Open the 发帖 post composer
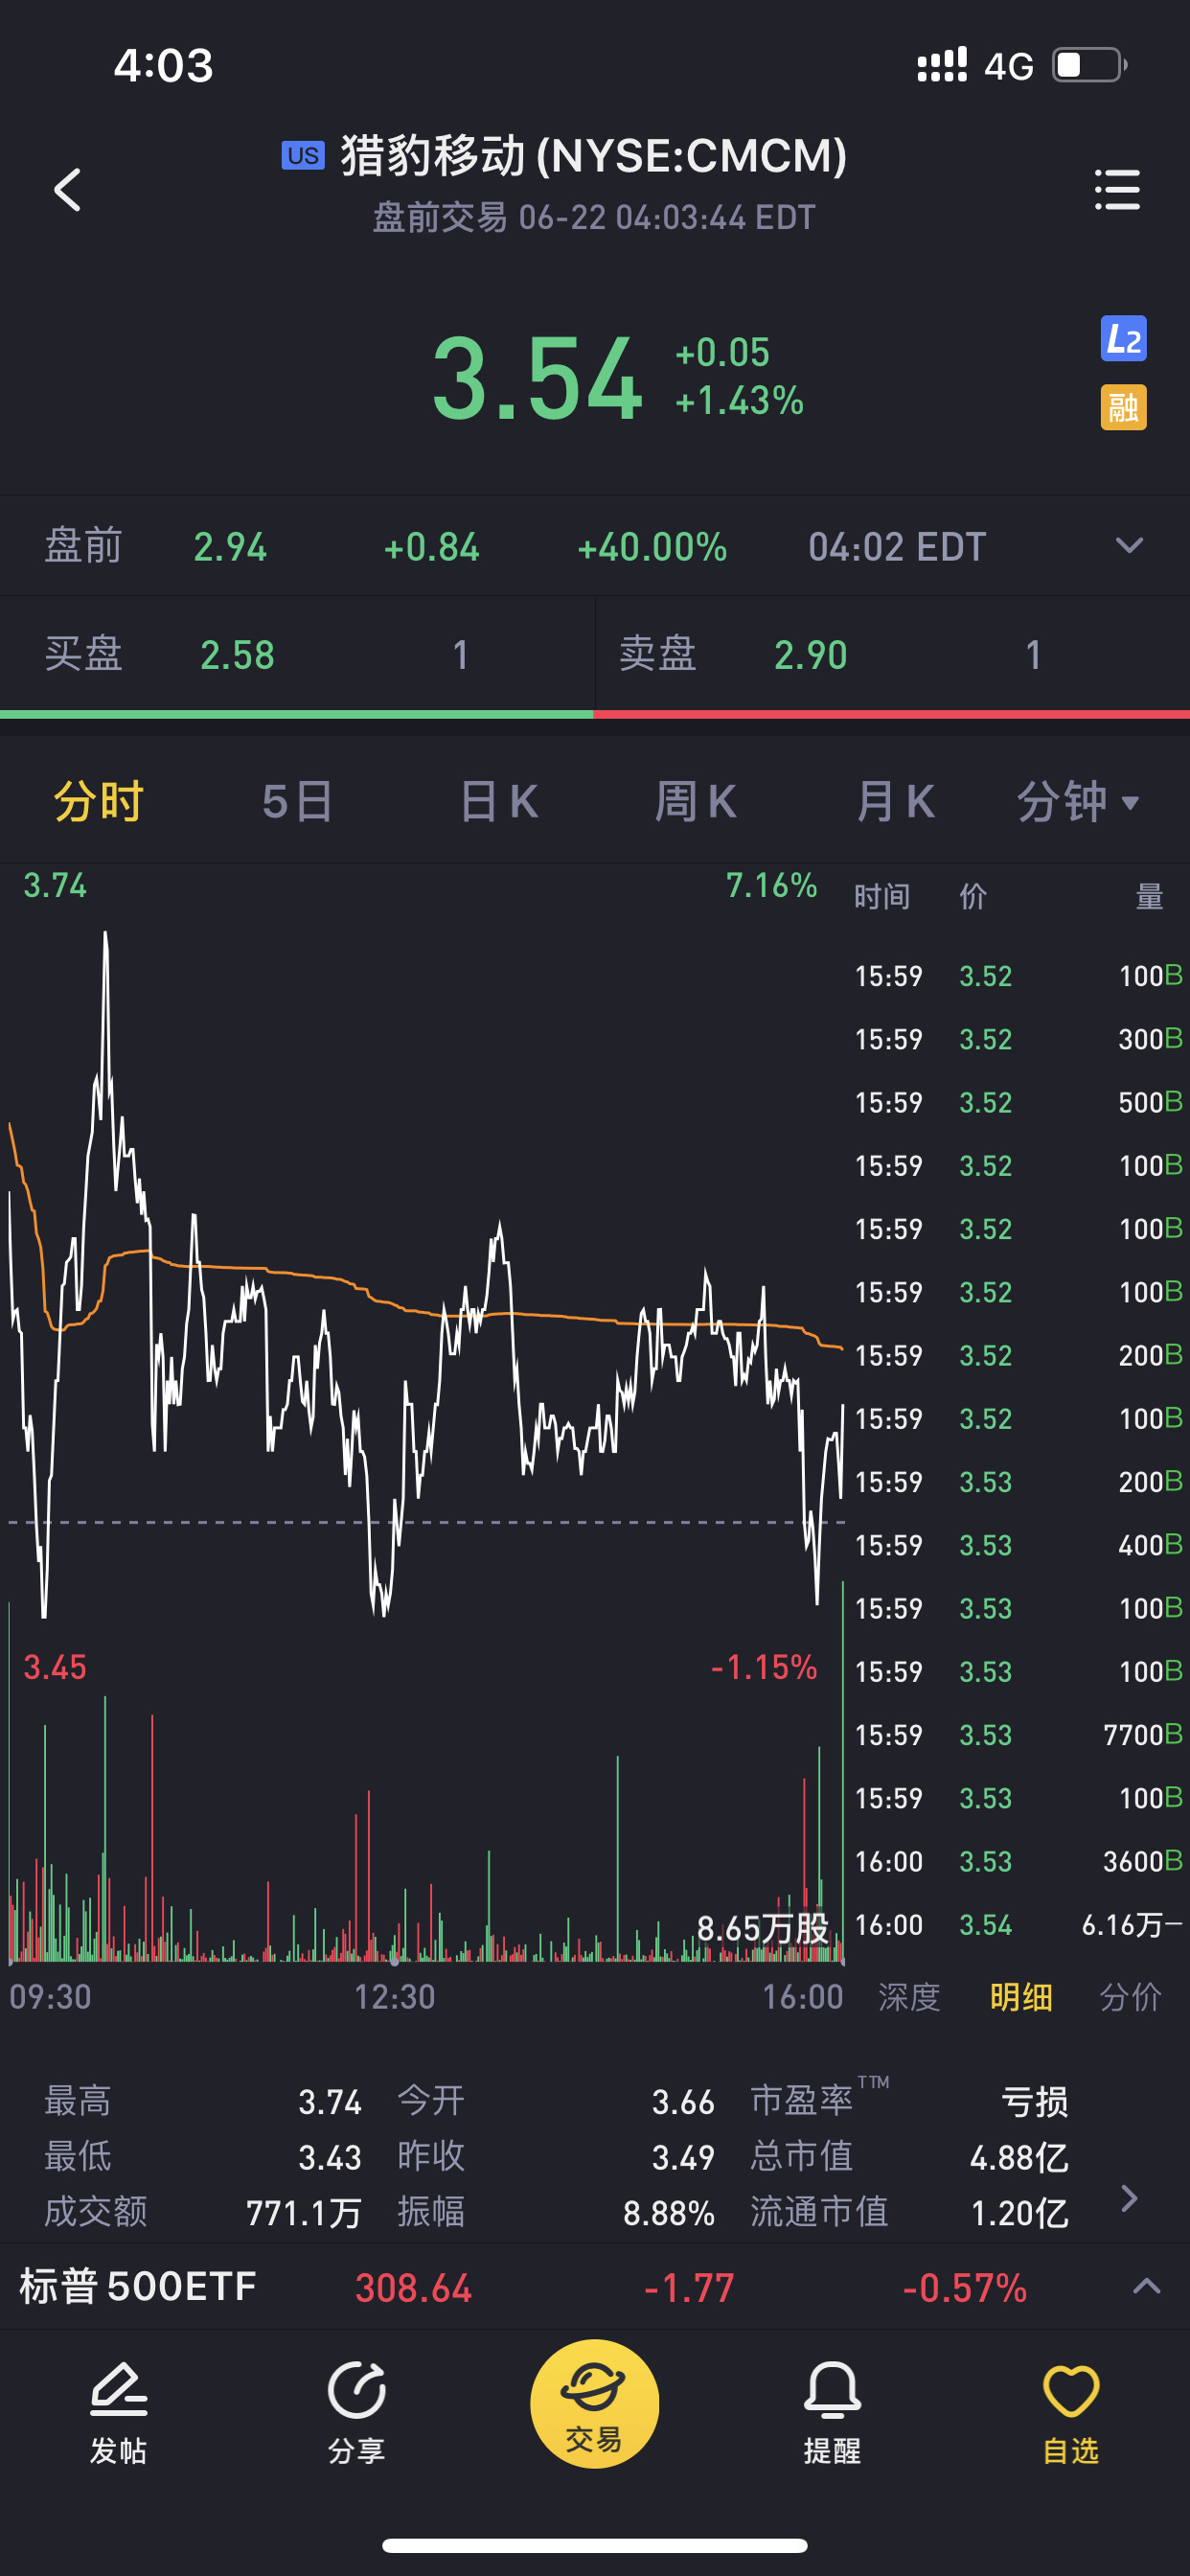 [x=119, y=2414]
